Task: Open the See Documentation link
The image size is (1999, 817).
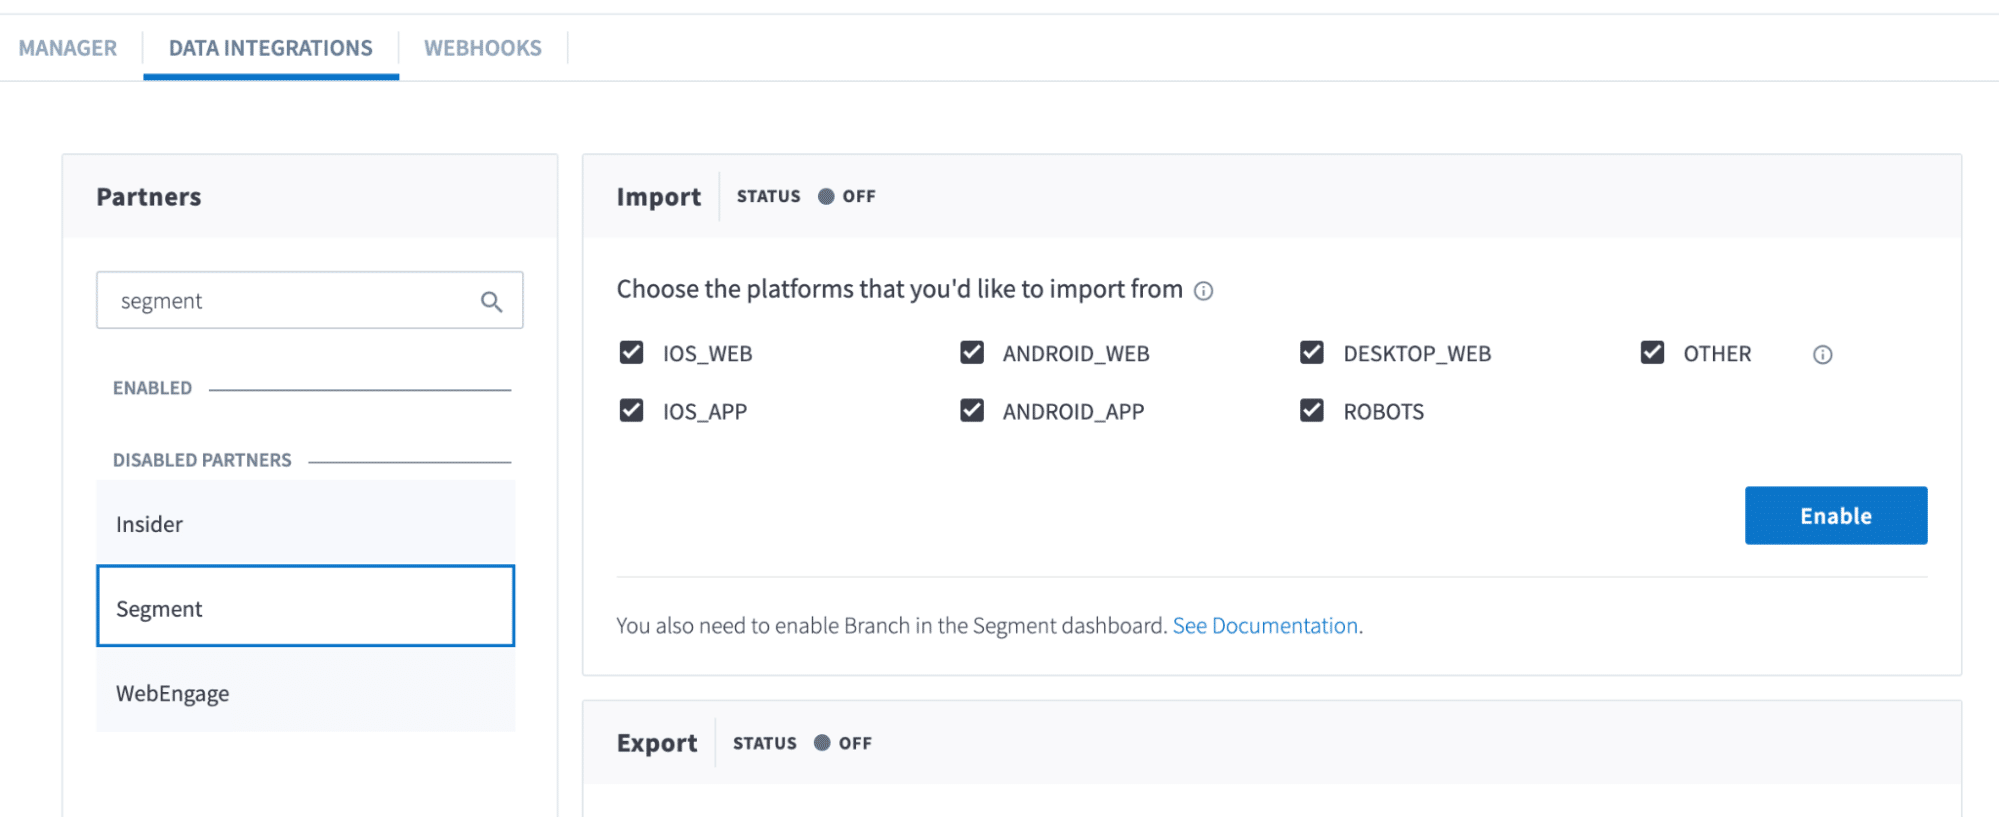Action: coord(1264,626)
